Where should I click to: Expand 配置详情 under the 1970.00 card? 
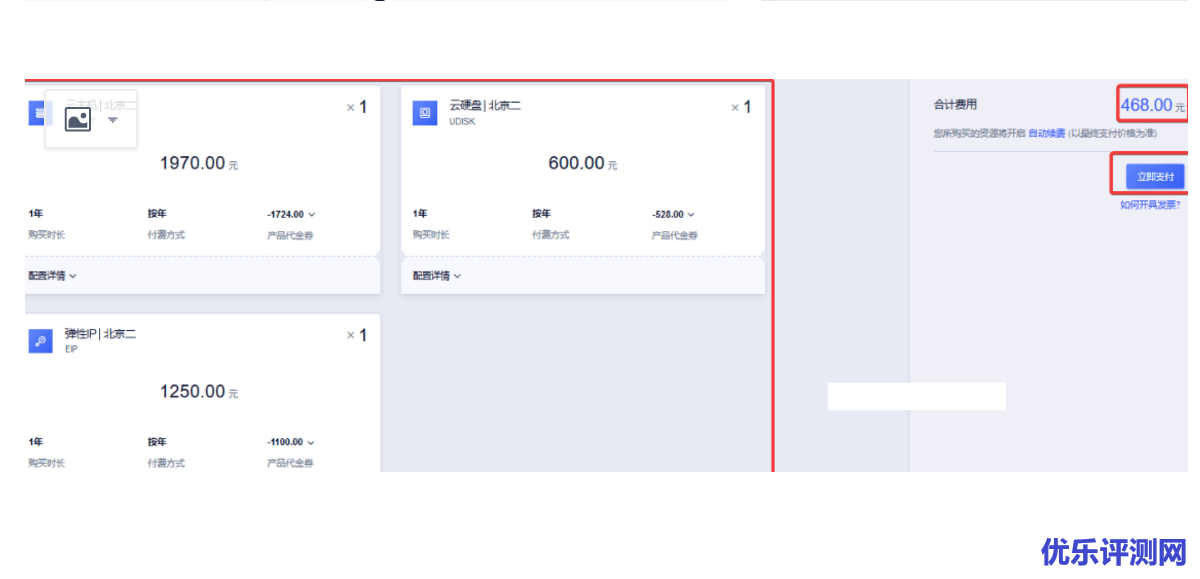coord(52,276)
